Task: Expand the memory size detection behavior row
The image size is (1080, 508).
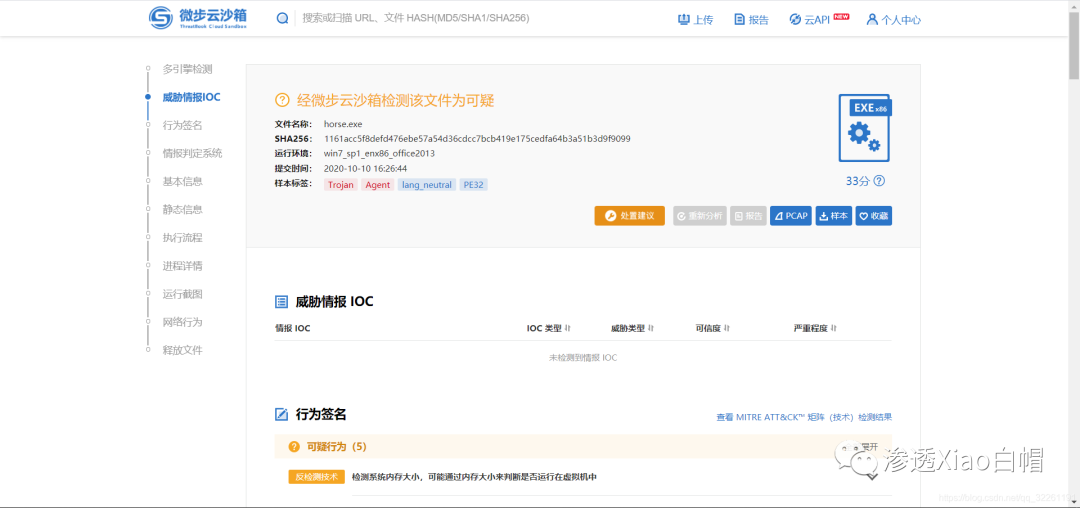Action: coord(873,476)
